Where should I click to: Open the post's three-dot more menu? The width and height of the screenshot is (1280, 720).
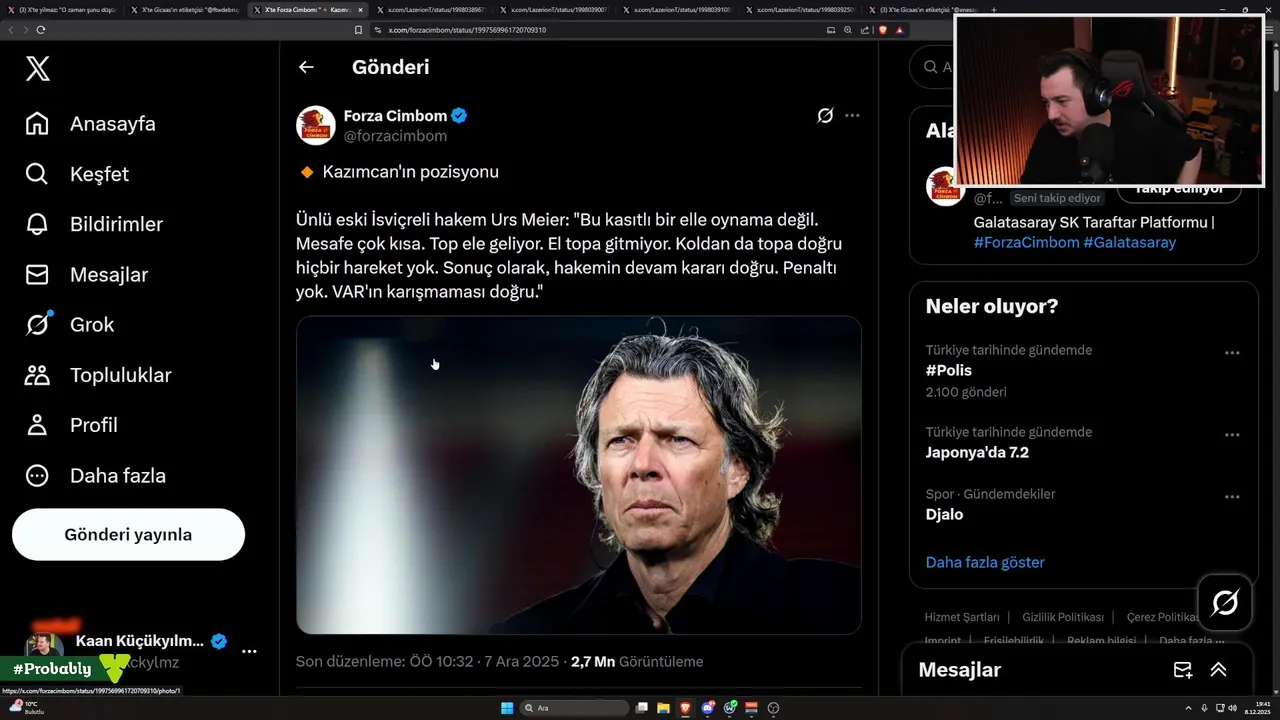(852, 115)
